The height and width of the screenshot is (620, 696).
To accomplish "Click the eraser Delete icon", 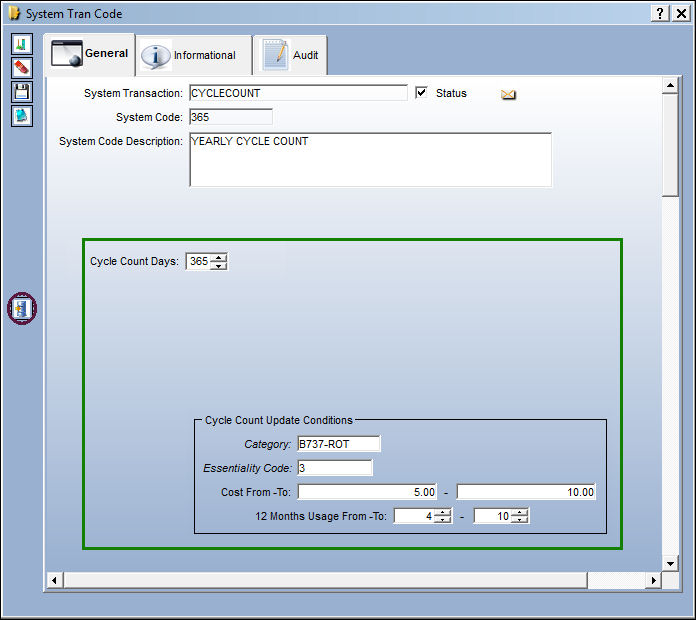I will pos(22,68).
